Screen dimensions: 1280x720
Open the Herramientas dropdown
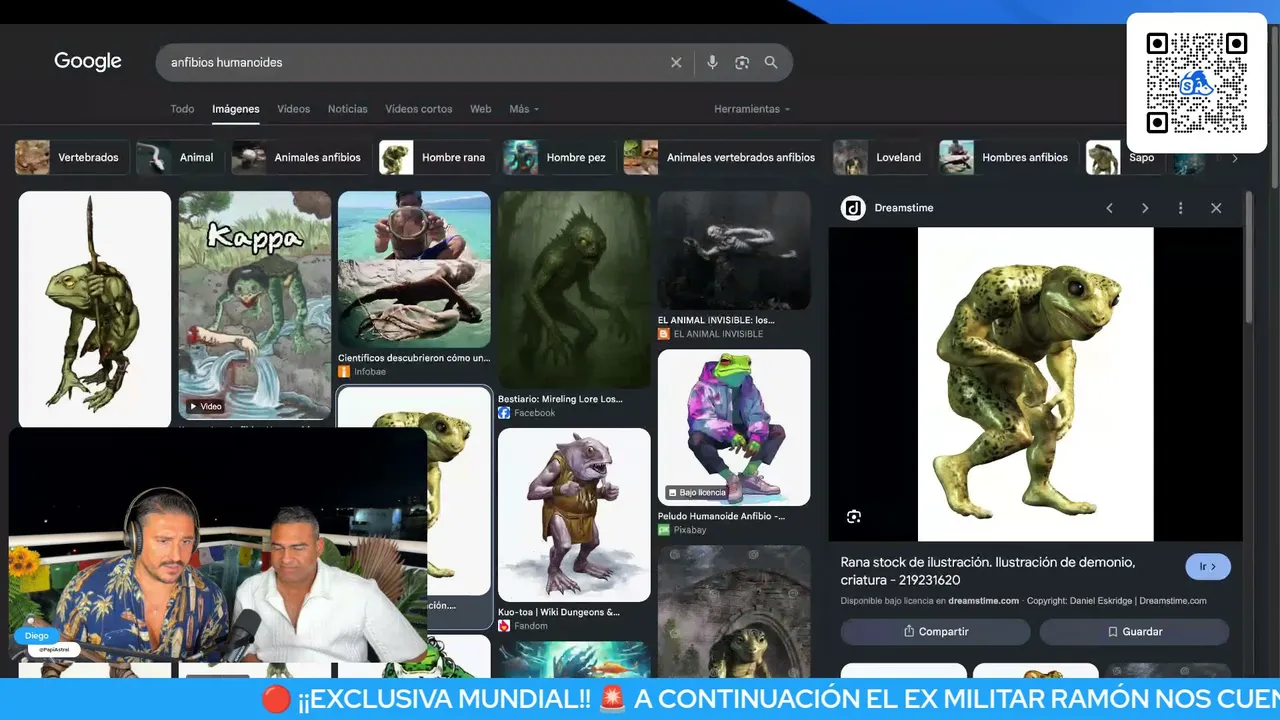point(752,109)
